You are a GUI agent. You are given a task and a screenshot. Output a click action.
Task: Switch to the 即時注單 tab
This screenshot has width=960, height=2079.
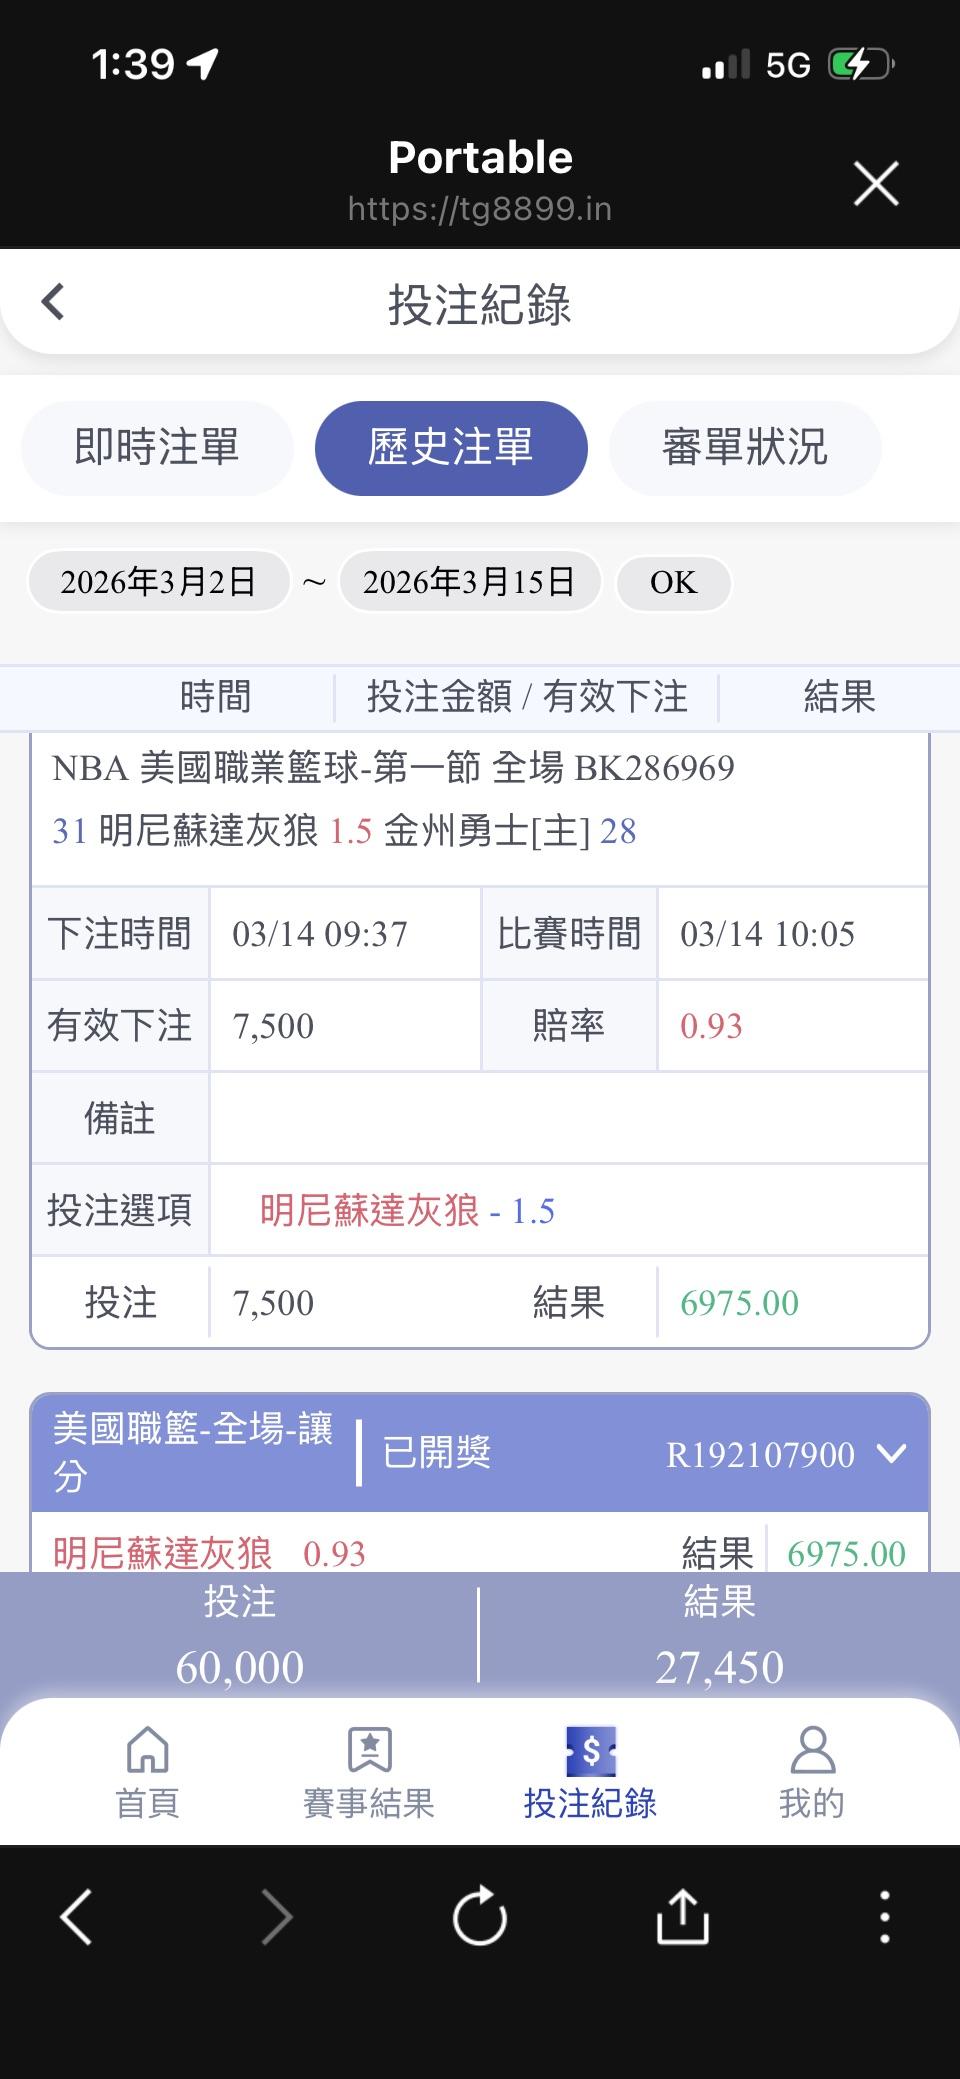click(x=157, y=448)
